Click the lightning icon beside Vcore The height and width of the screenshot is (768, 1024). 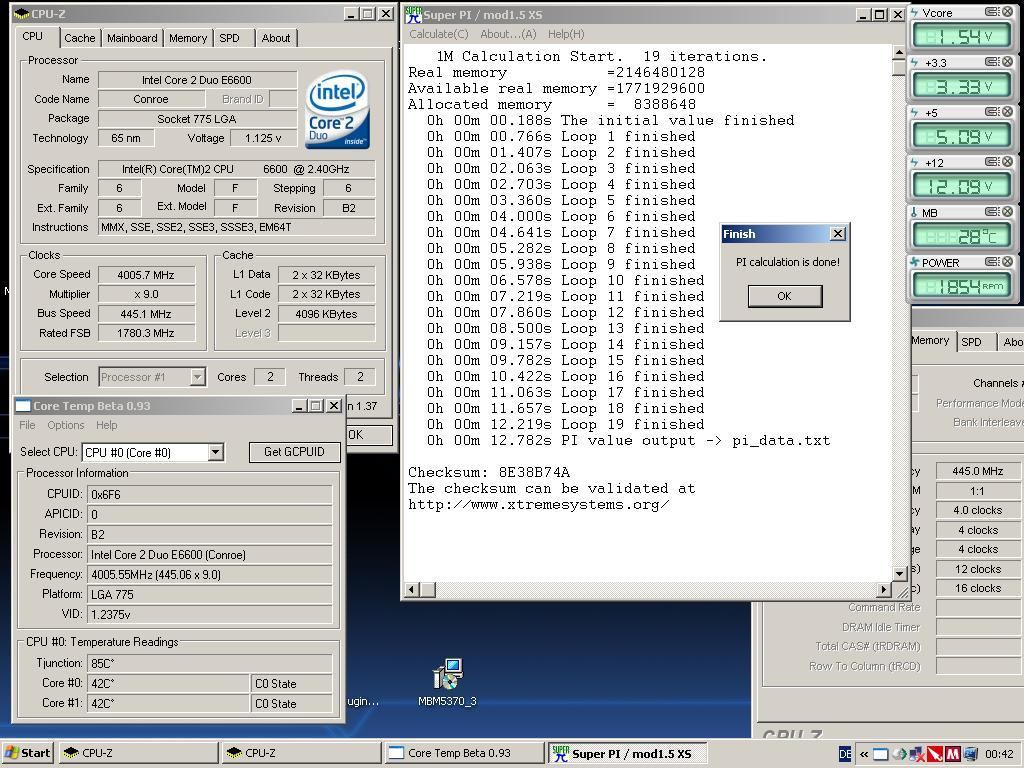[x=914, y=12]
